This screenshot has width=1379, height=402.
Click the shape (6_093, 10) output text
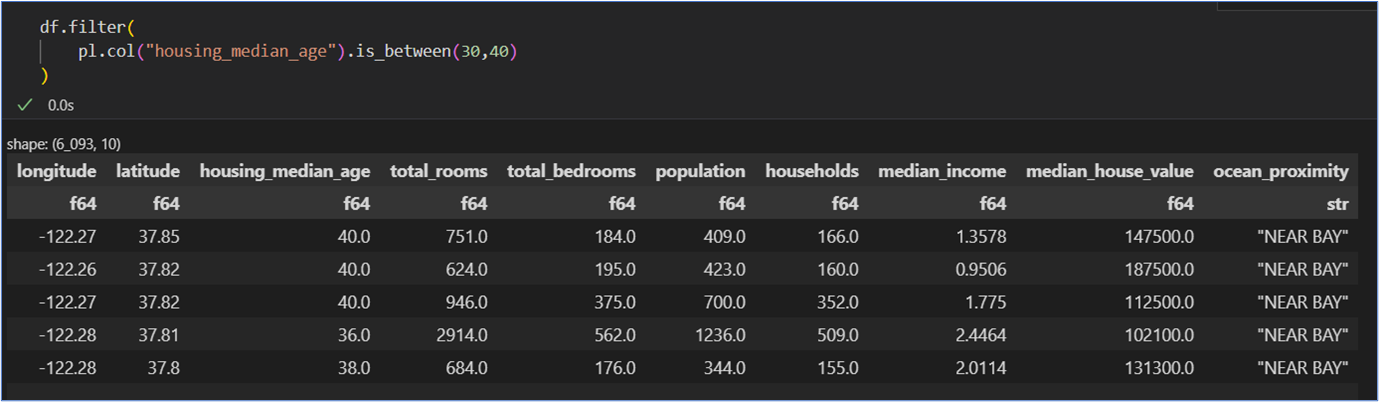click(64, 144)
